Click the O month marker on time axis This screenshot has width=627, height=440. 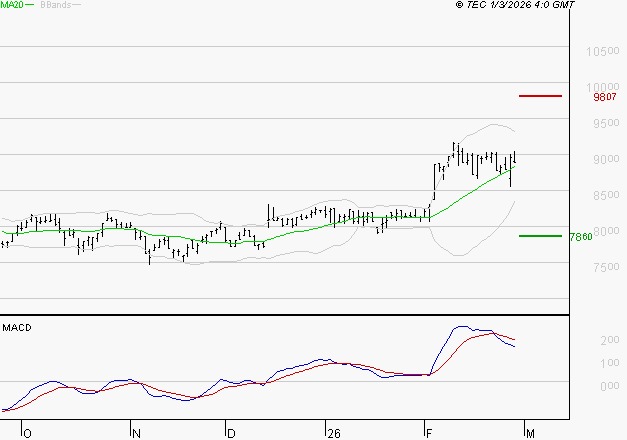27,434
